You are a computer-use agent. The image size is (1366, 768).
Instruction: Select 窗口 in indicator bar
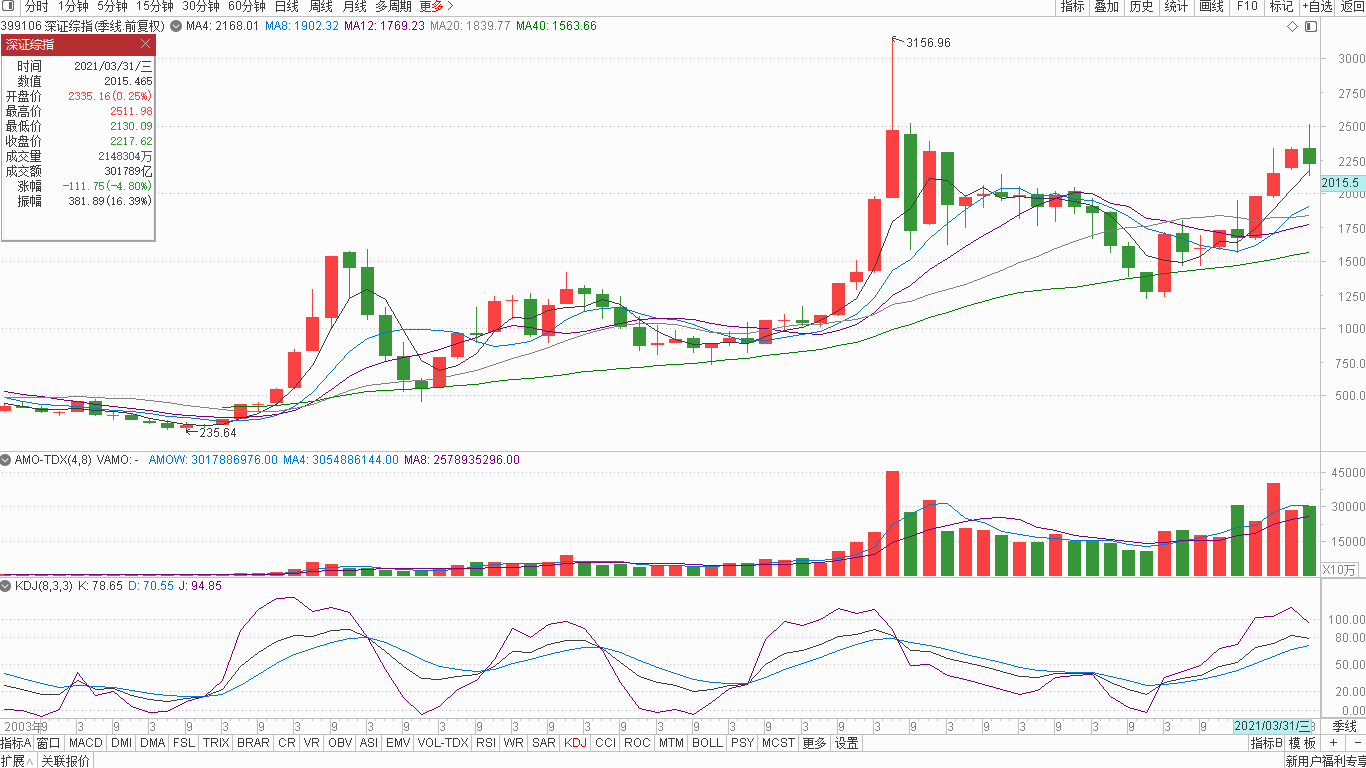point(48,743)
